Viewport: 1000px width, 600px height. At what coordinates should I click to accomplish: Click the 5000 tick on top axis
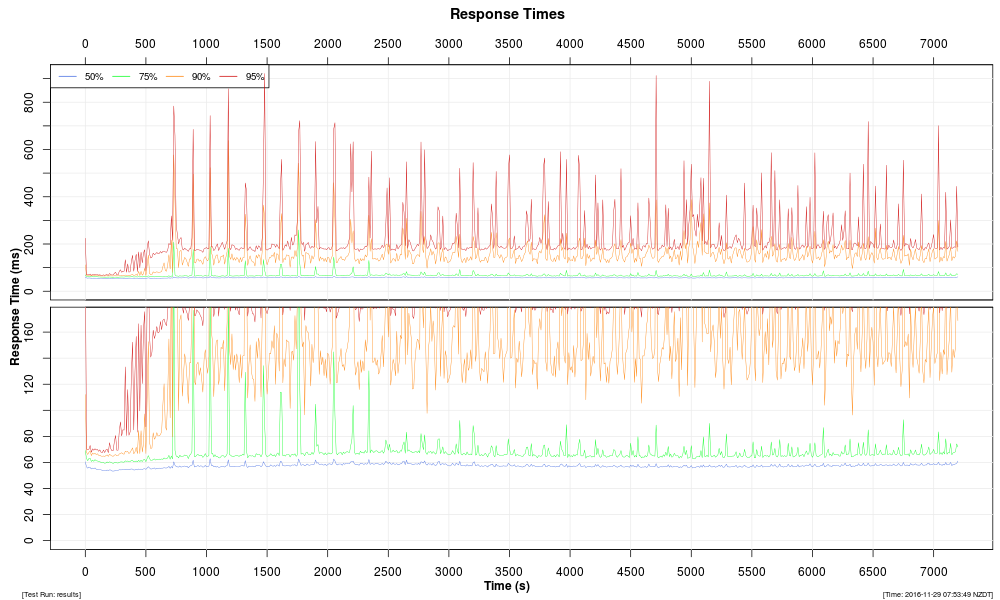point(691,44)
